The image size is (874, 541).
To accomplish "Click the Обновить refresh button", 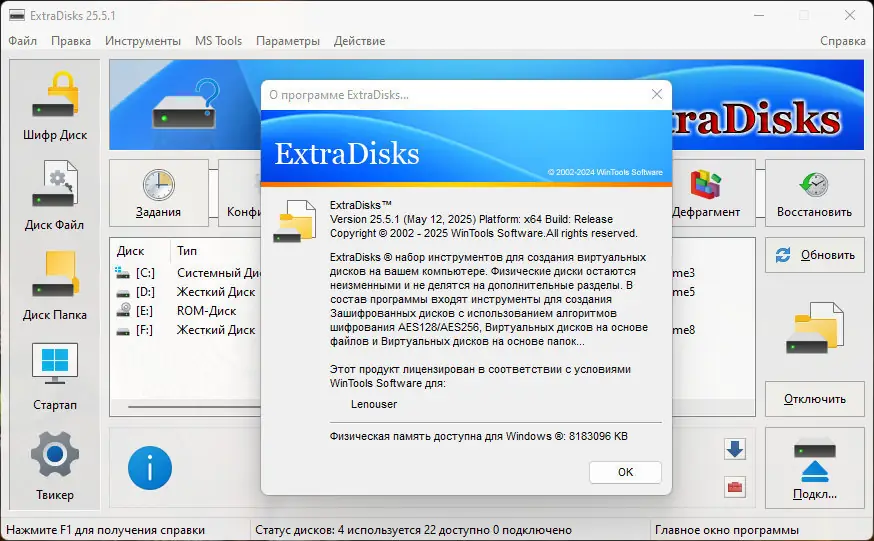I will (x=814, y=255).
